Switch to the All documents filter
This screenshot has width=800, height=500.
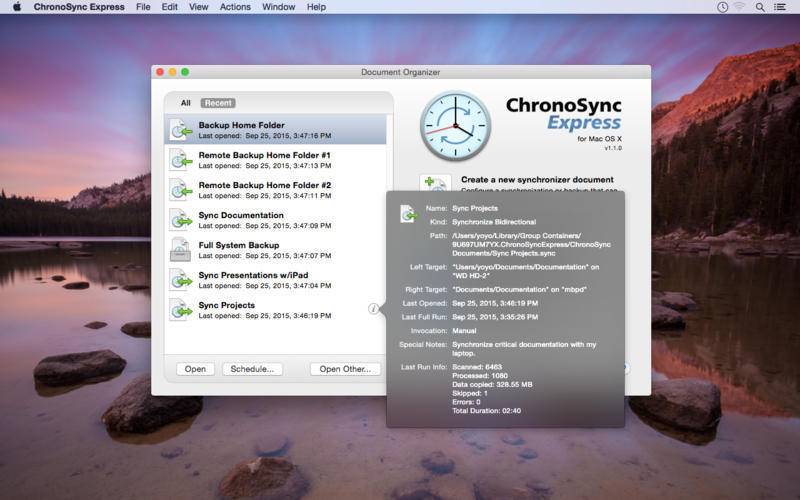[185, 103]
